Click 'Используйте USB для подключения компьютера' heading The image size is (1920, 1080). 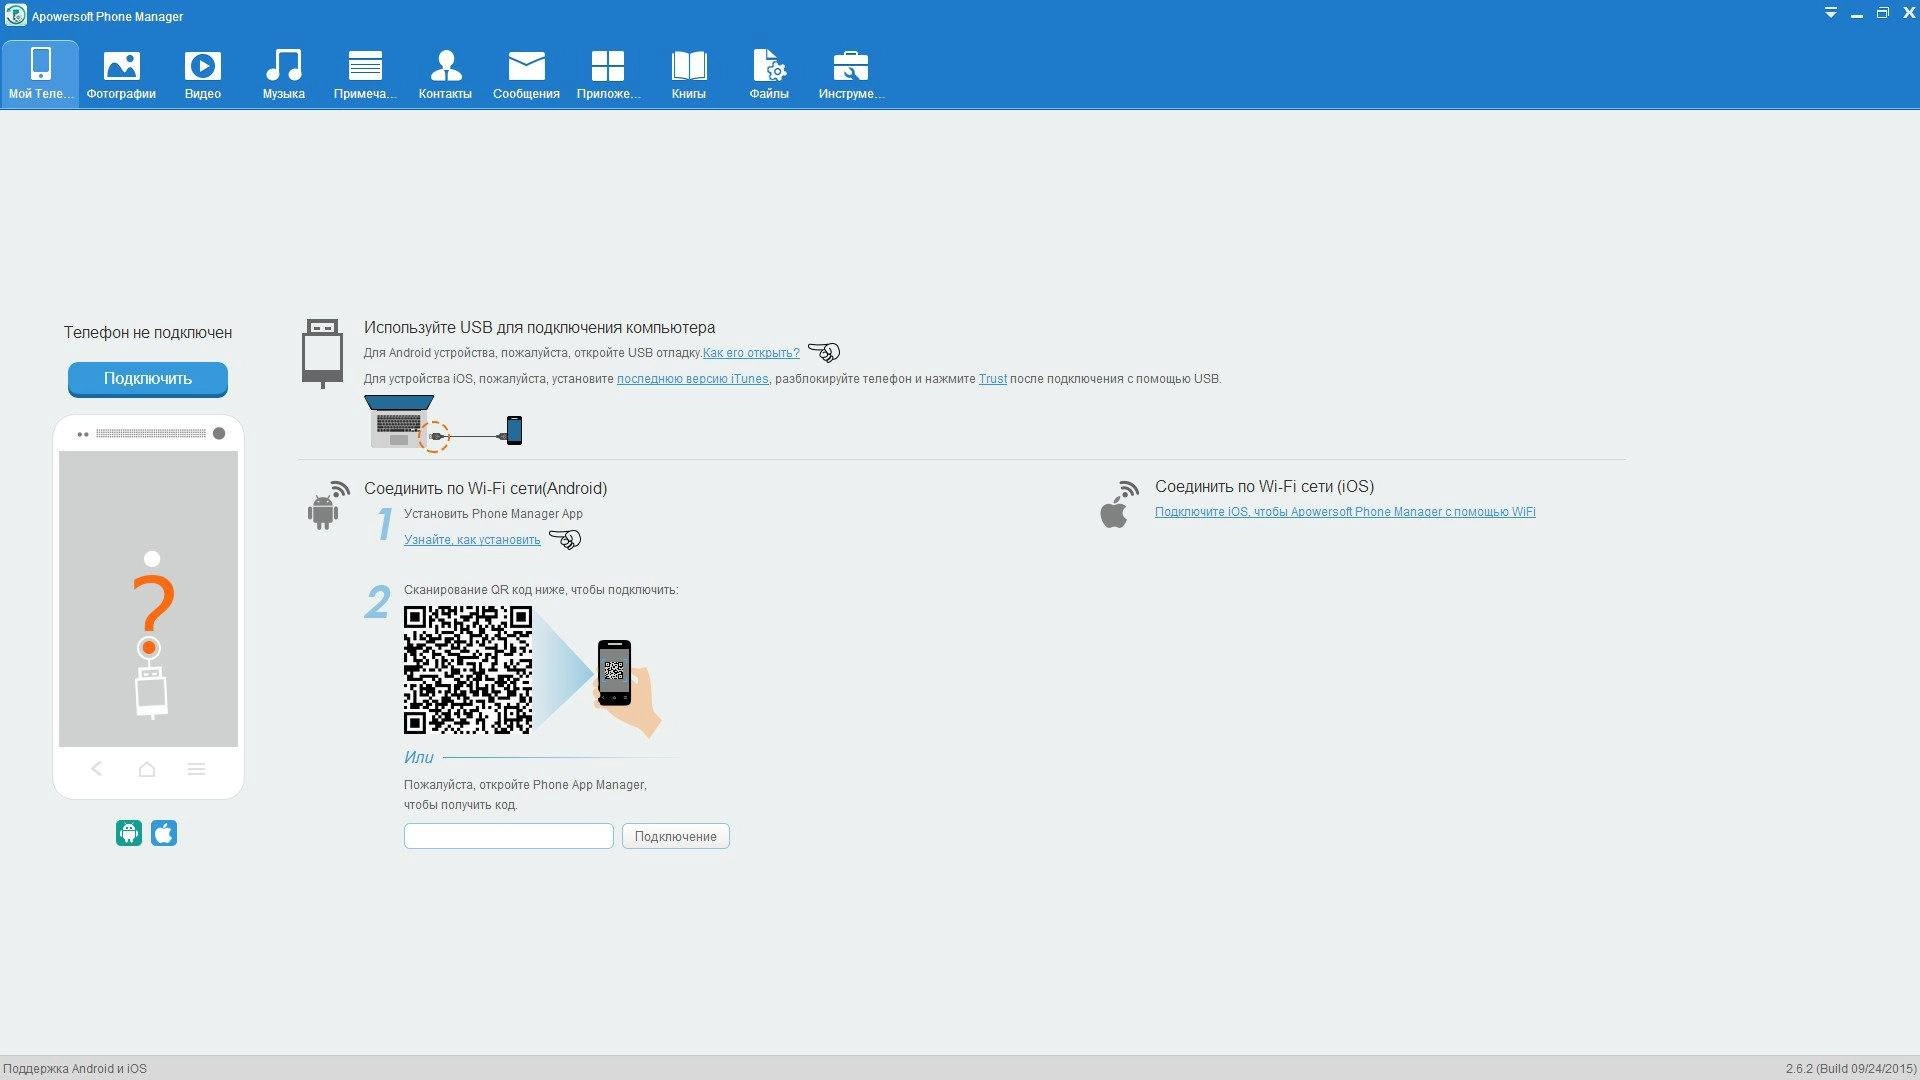coord(539,327)
